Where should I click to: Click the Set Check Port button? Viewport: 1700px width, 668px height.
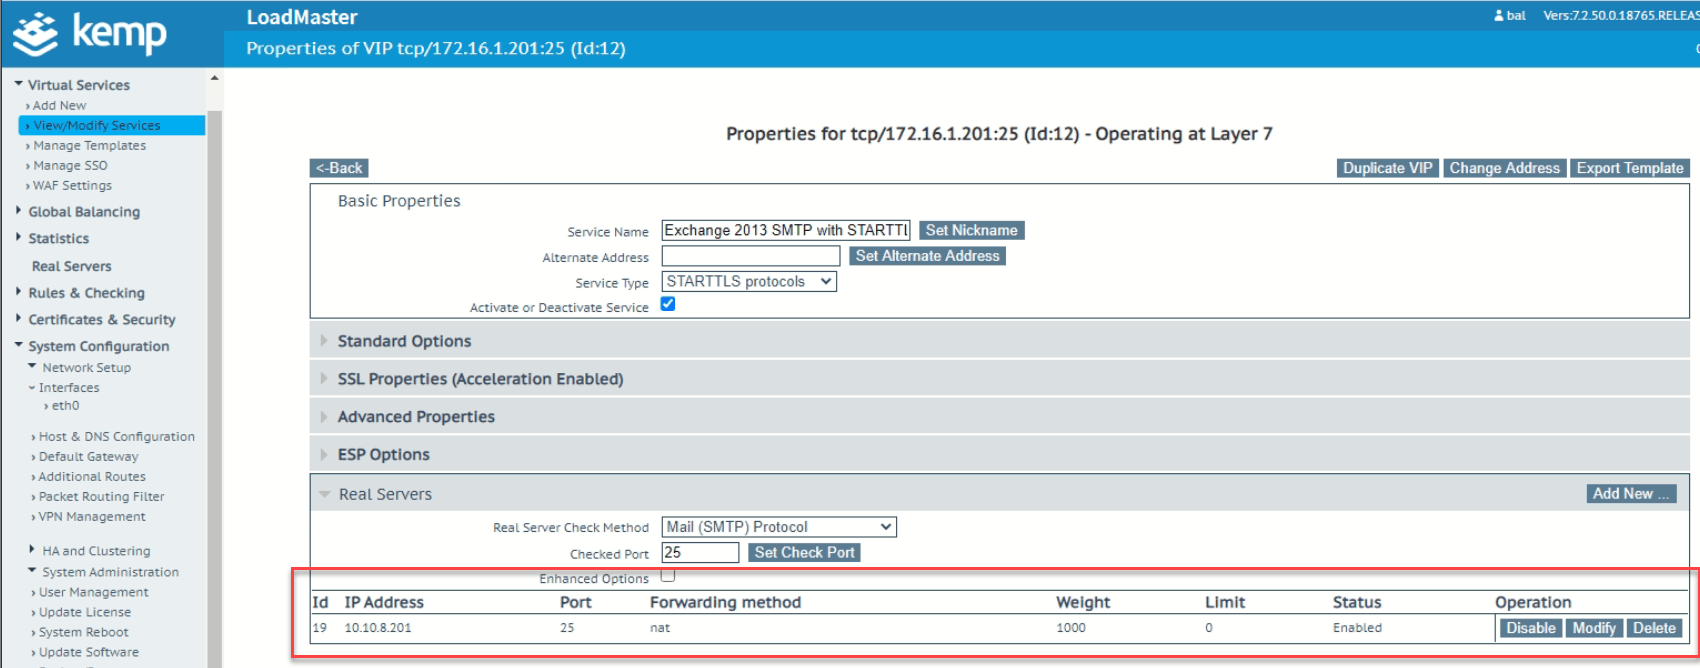(x=804, y=553)
